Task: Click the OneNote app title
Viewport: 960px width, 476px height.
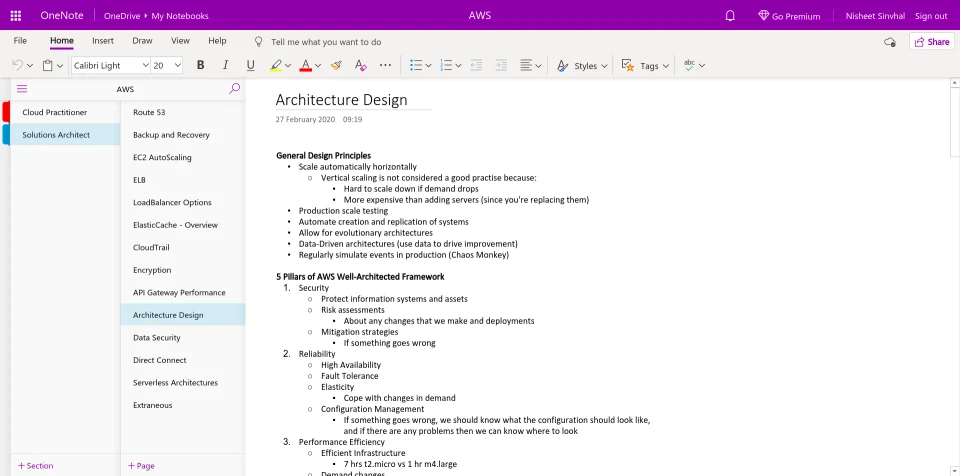Action: tap(62, 16)
